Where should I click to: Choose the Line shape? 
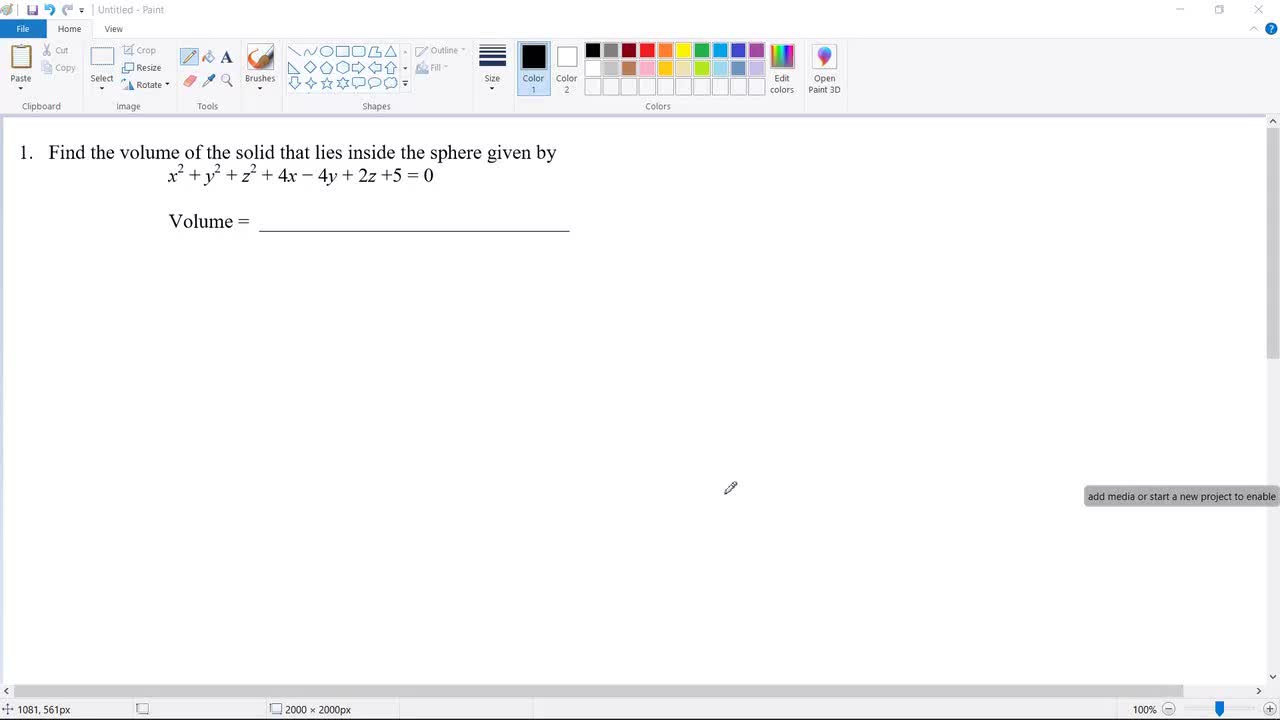point(294,52)
